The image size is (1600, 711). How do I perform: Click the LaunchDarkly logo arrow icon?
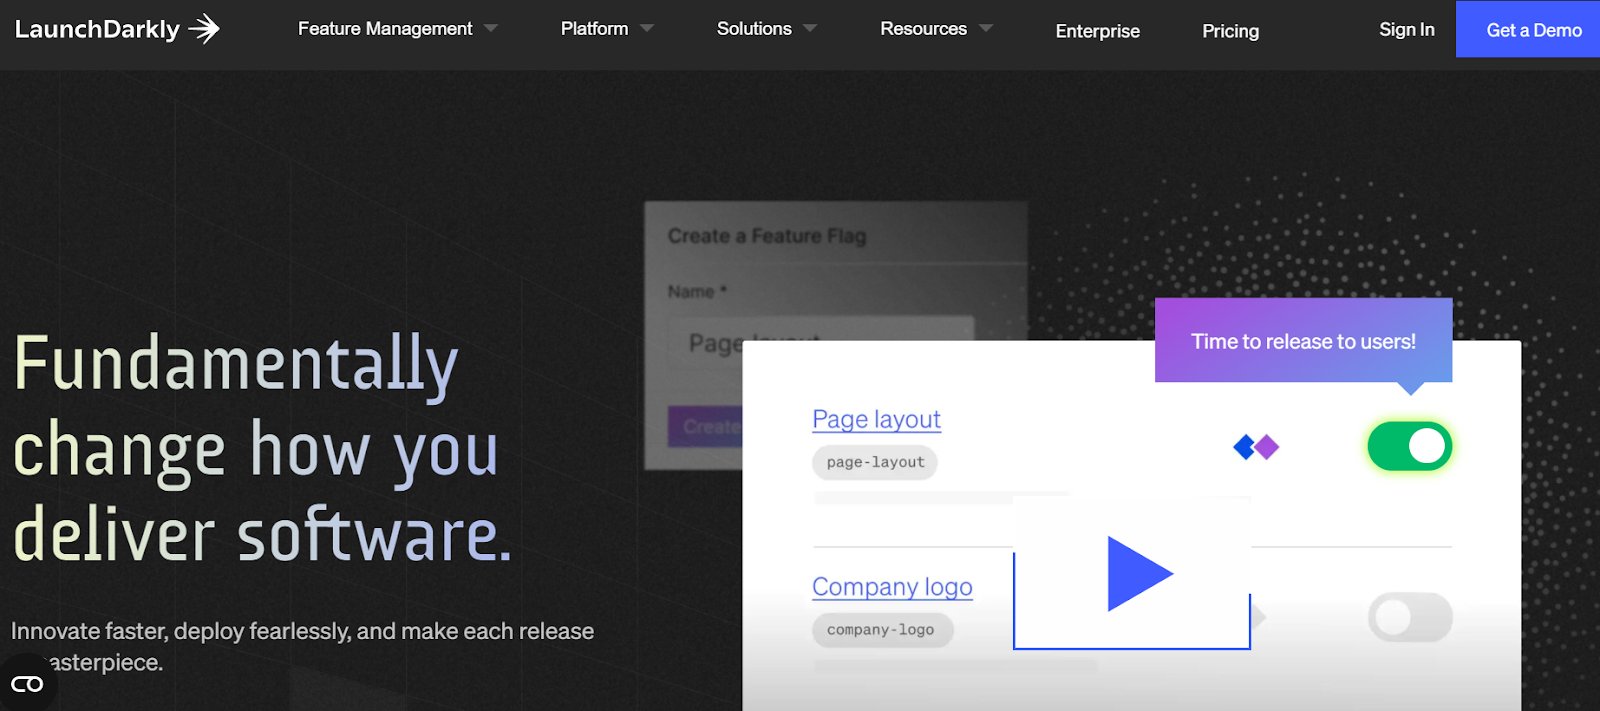point(204,29)
